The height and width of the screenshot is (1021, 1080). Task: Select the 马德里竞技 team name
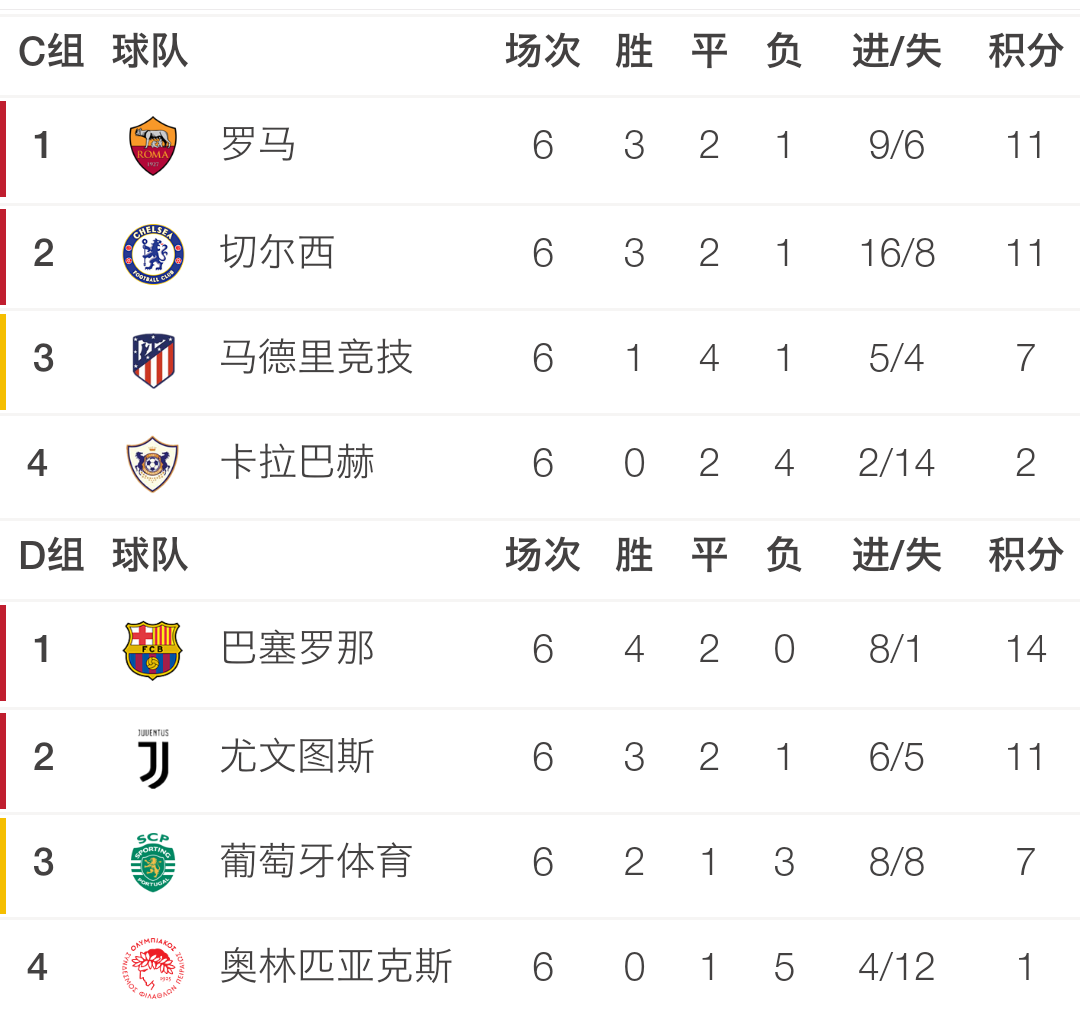point(316,358)
